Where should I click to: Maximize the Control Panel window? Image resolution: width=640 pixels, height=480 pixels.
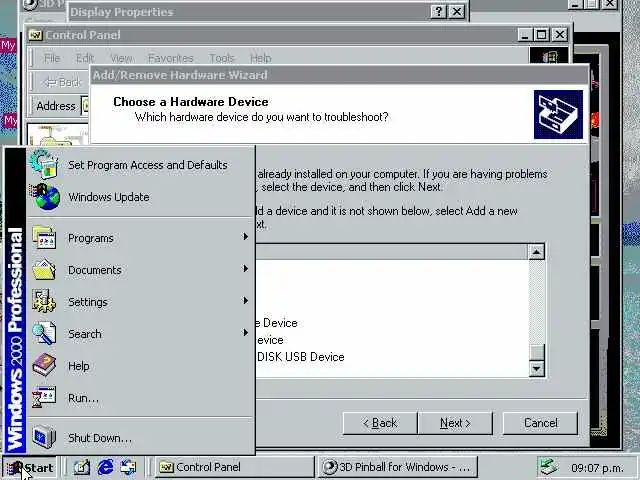[x=542, y=35]
